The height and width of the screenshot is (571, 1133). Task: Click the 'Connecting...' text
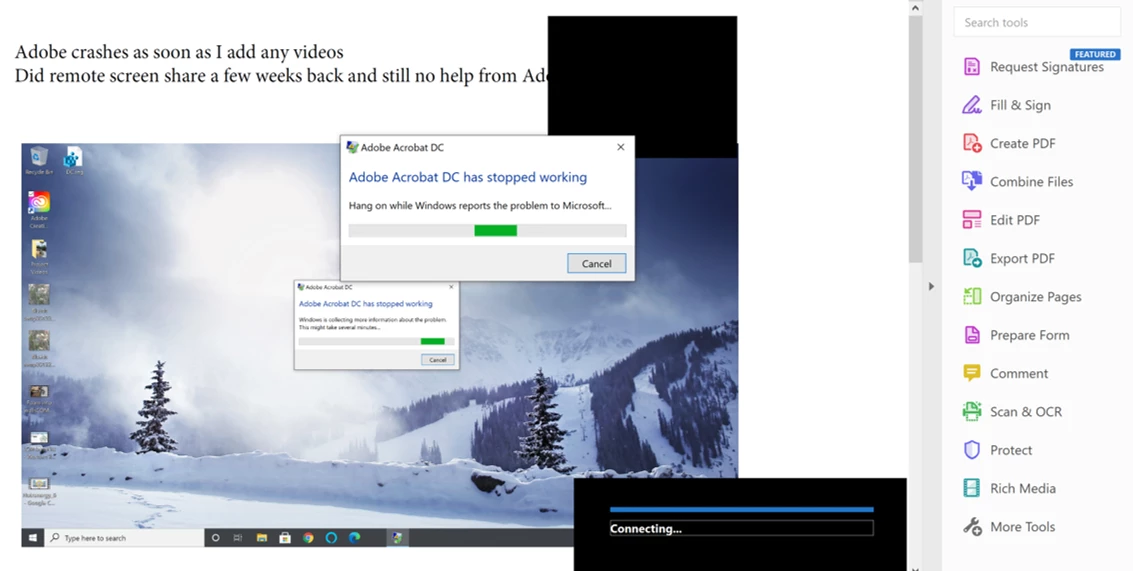click(645, 528)
